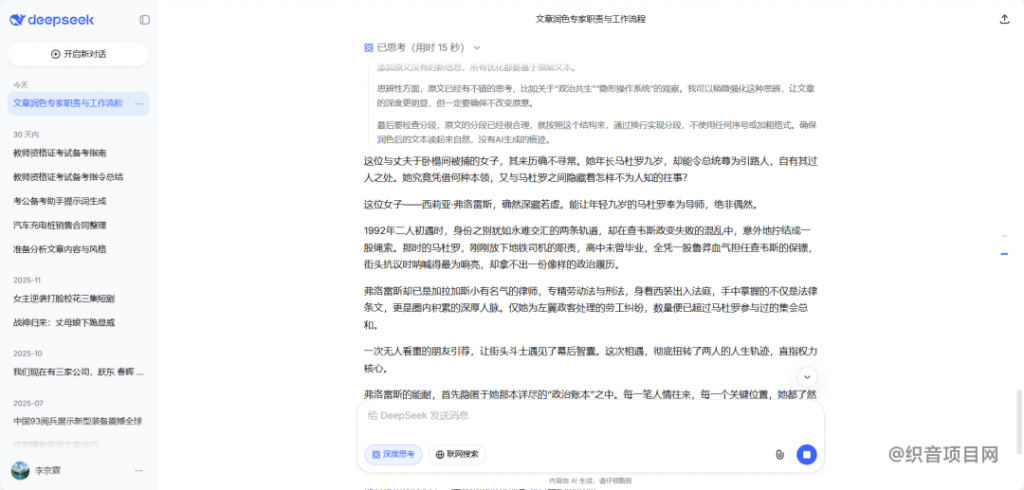
Task: Stop generation with the blue stop button
Action: coord(807,455)
